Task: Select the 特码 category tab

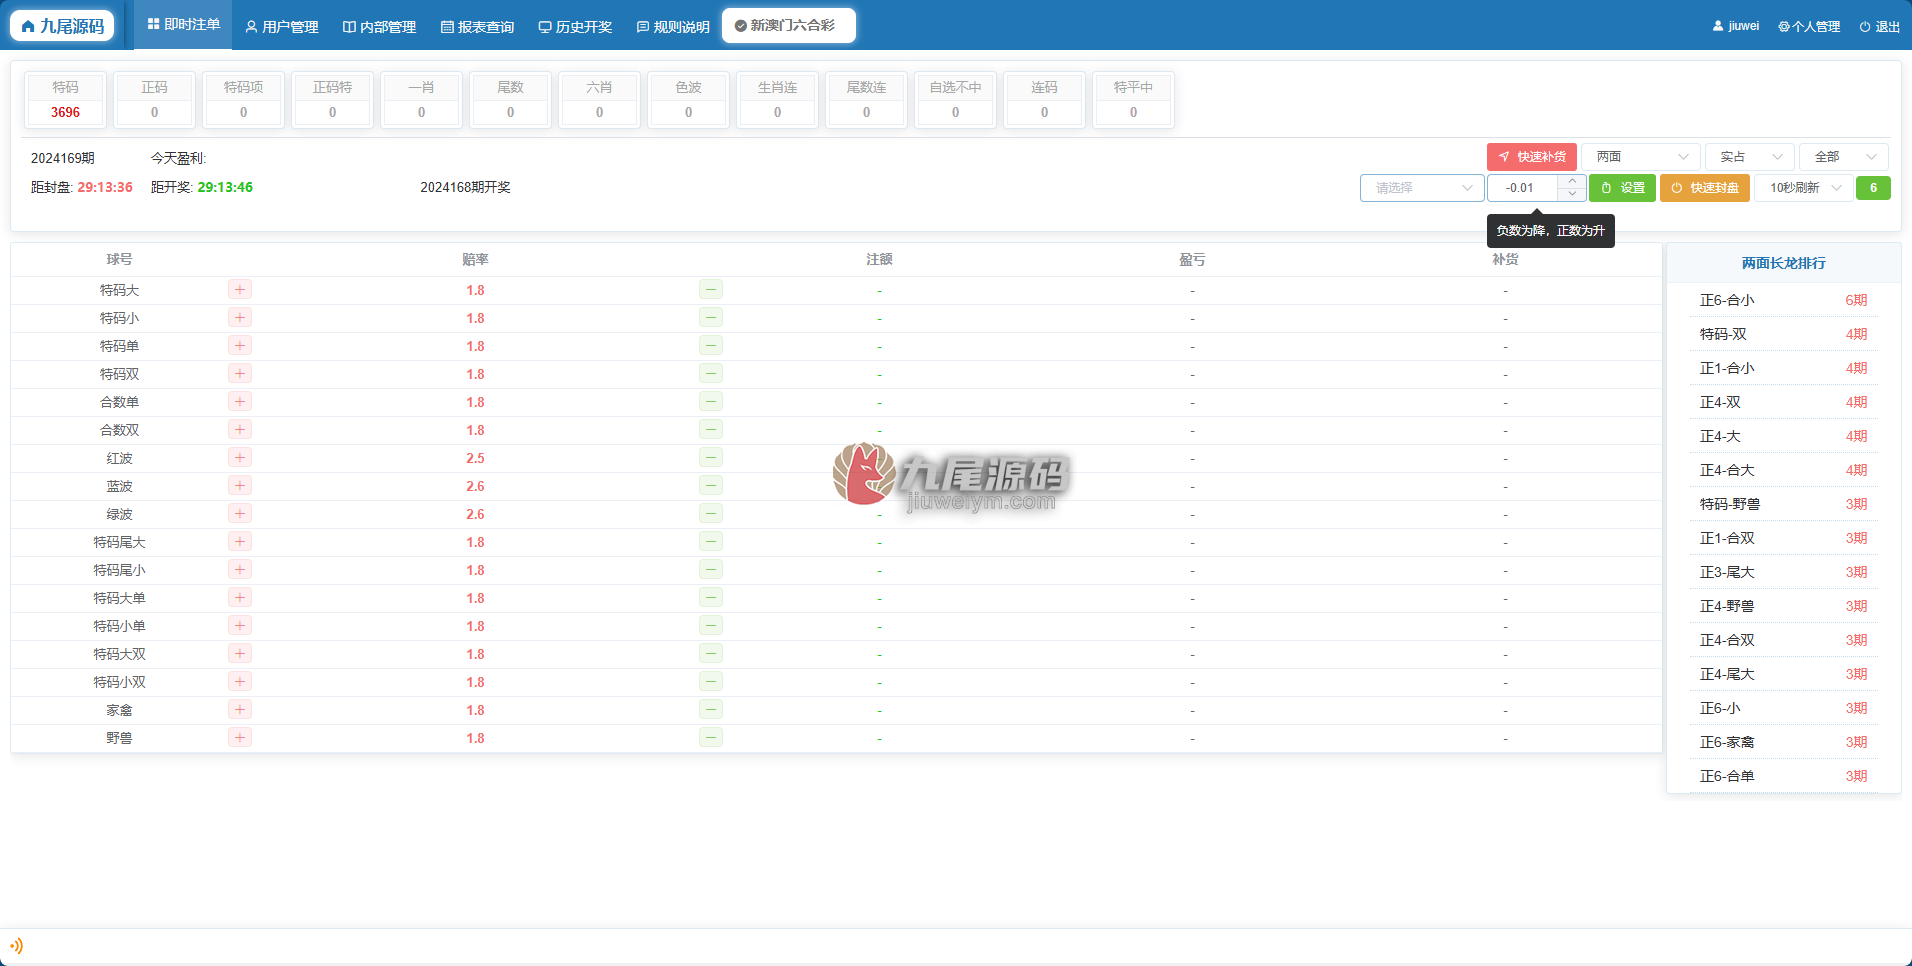Action: coord(66,100)
